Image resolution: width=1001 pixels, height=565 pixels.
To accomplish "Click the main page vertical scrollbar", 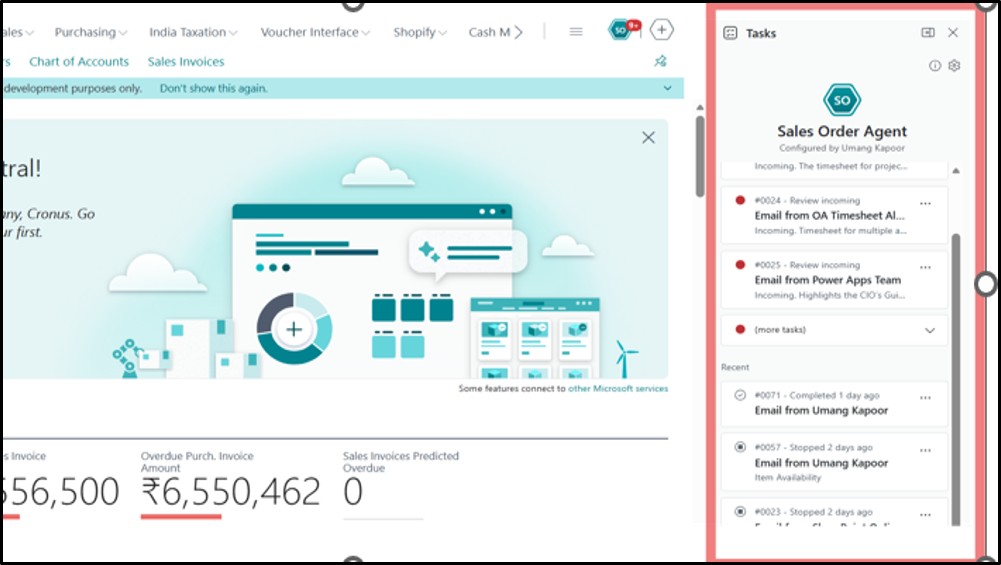I will [x=700, y=156].
